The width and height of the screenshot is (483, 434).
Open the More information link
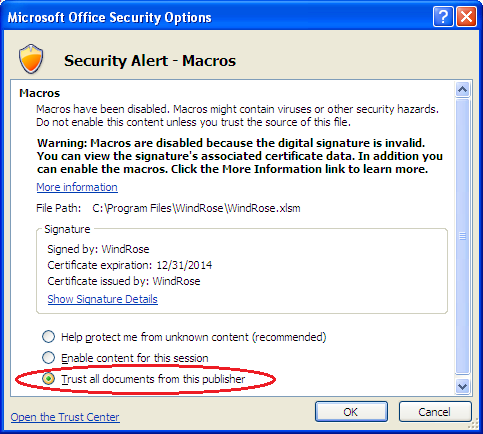coord(77,187)
